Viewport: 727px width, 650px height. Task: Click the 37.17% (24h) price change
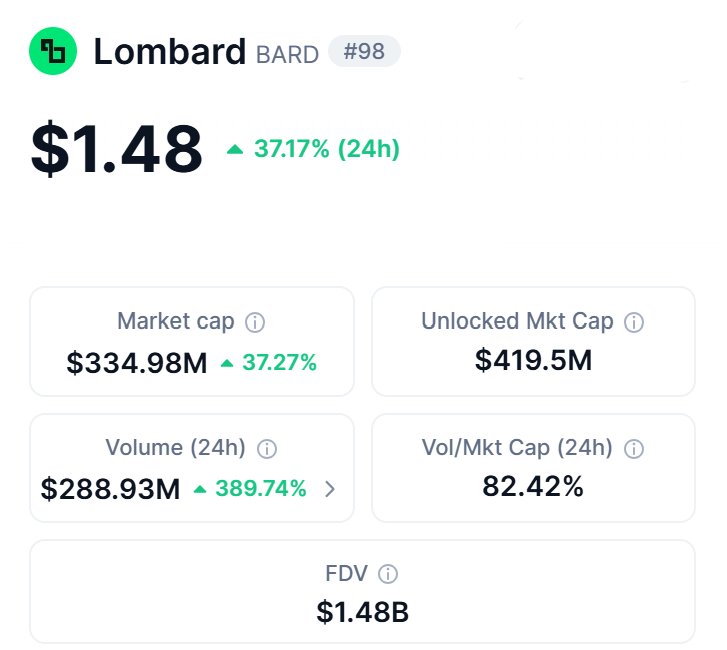pyautogui.click(x=326, y=149)
